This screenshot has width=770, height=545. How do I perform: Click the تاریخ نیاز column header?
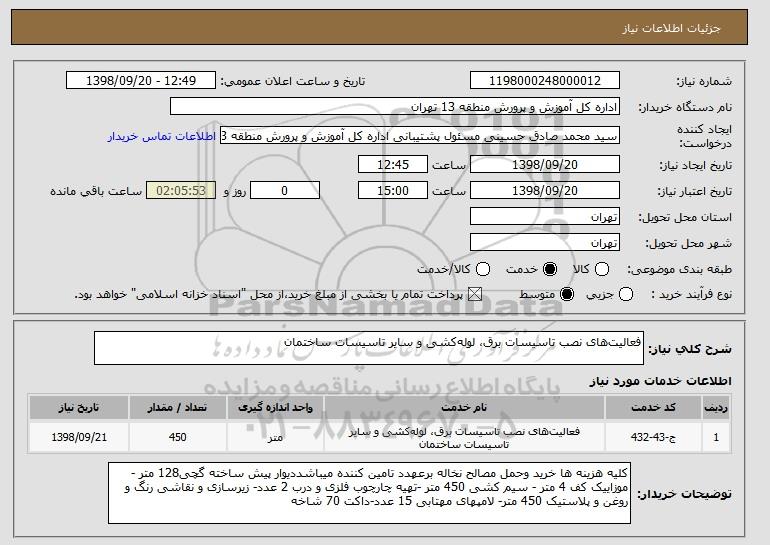79,408
